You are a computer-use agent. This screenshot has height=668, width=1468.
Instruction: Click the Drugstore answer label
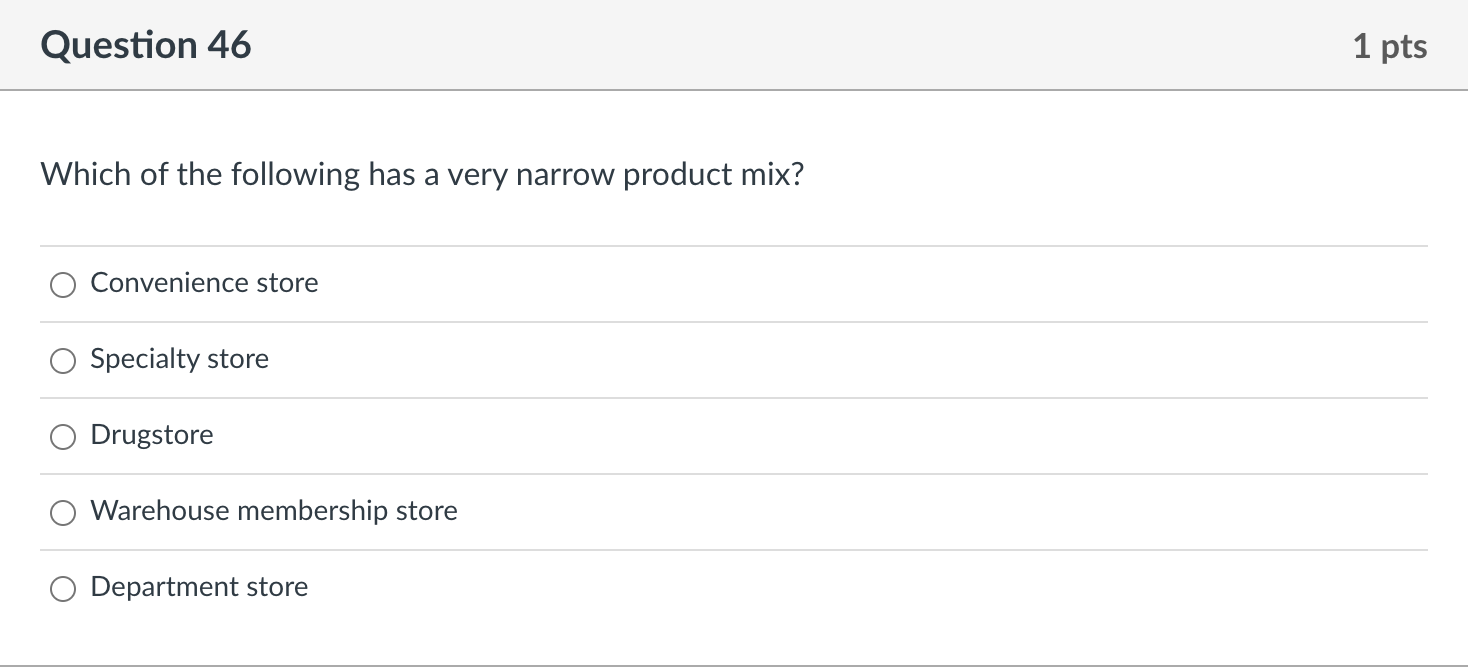point(151,434)
